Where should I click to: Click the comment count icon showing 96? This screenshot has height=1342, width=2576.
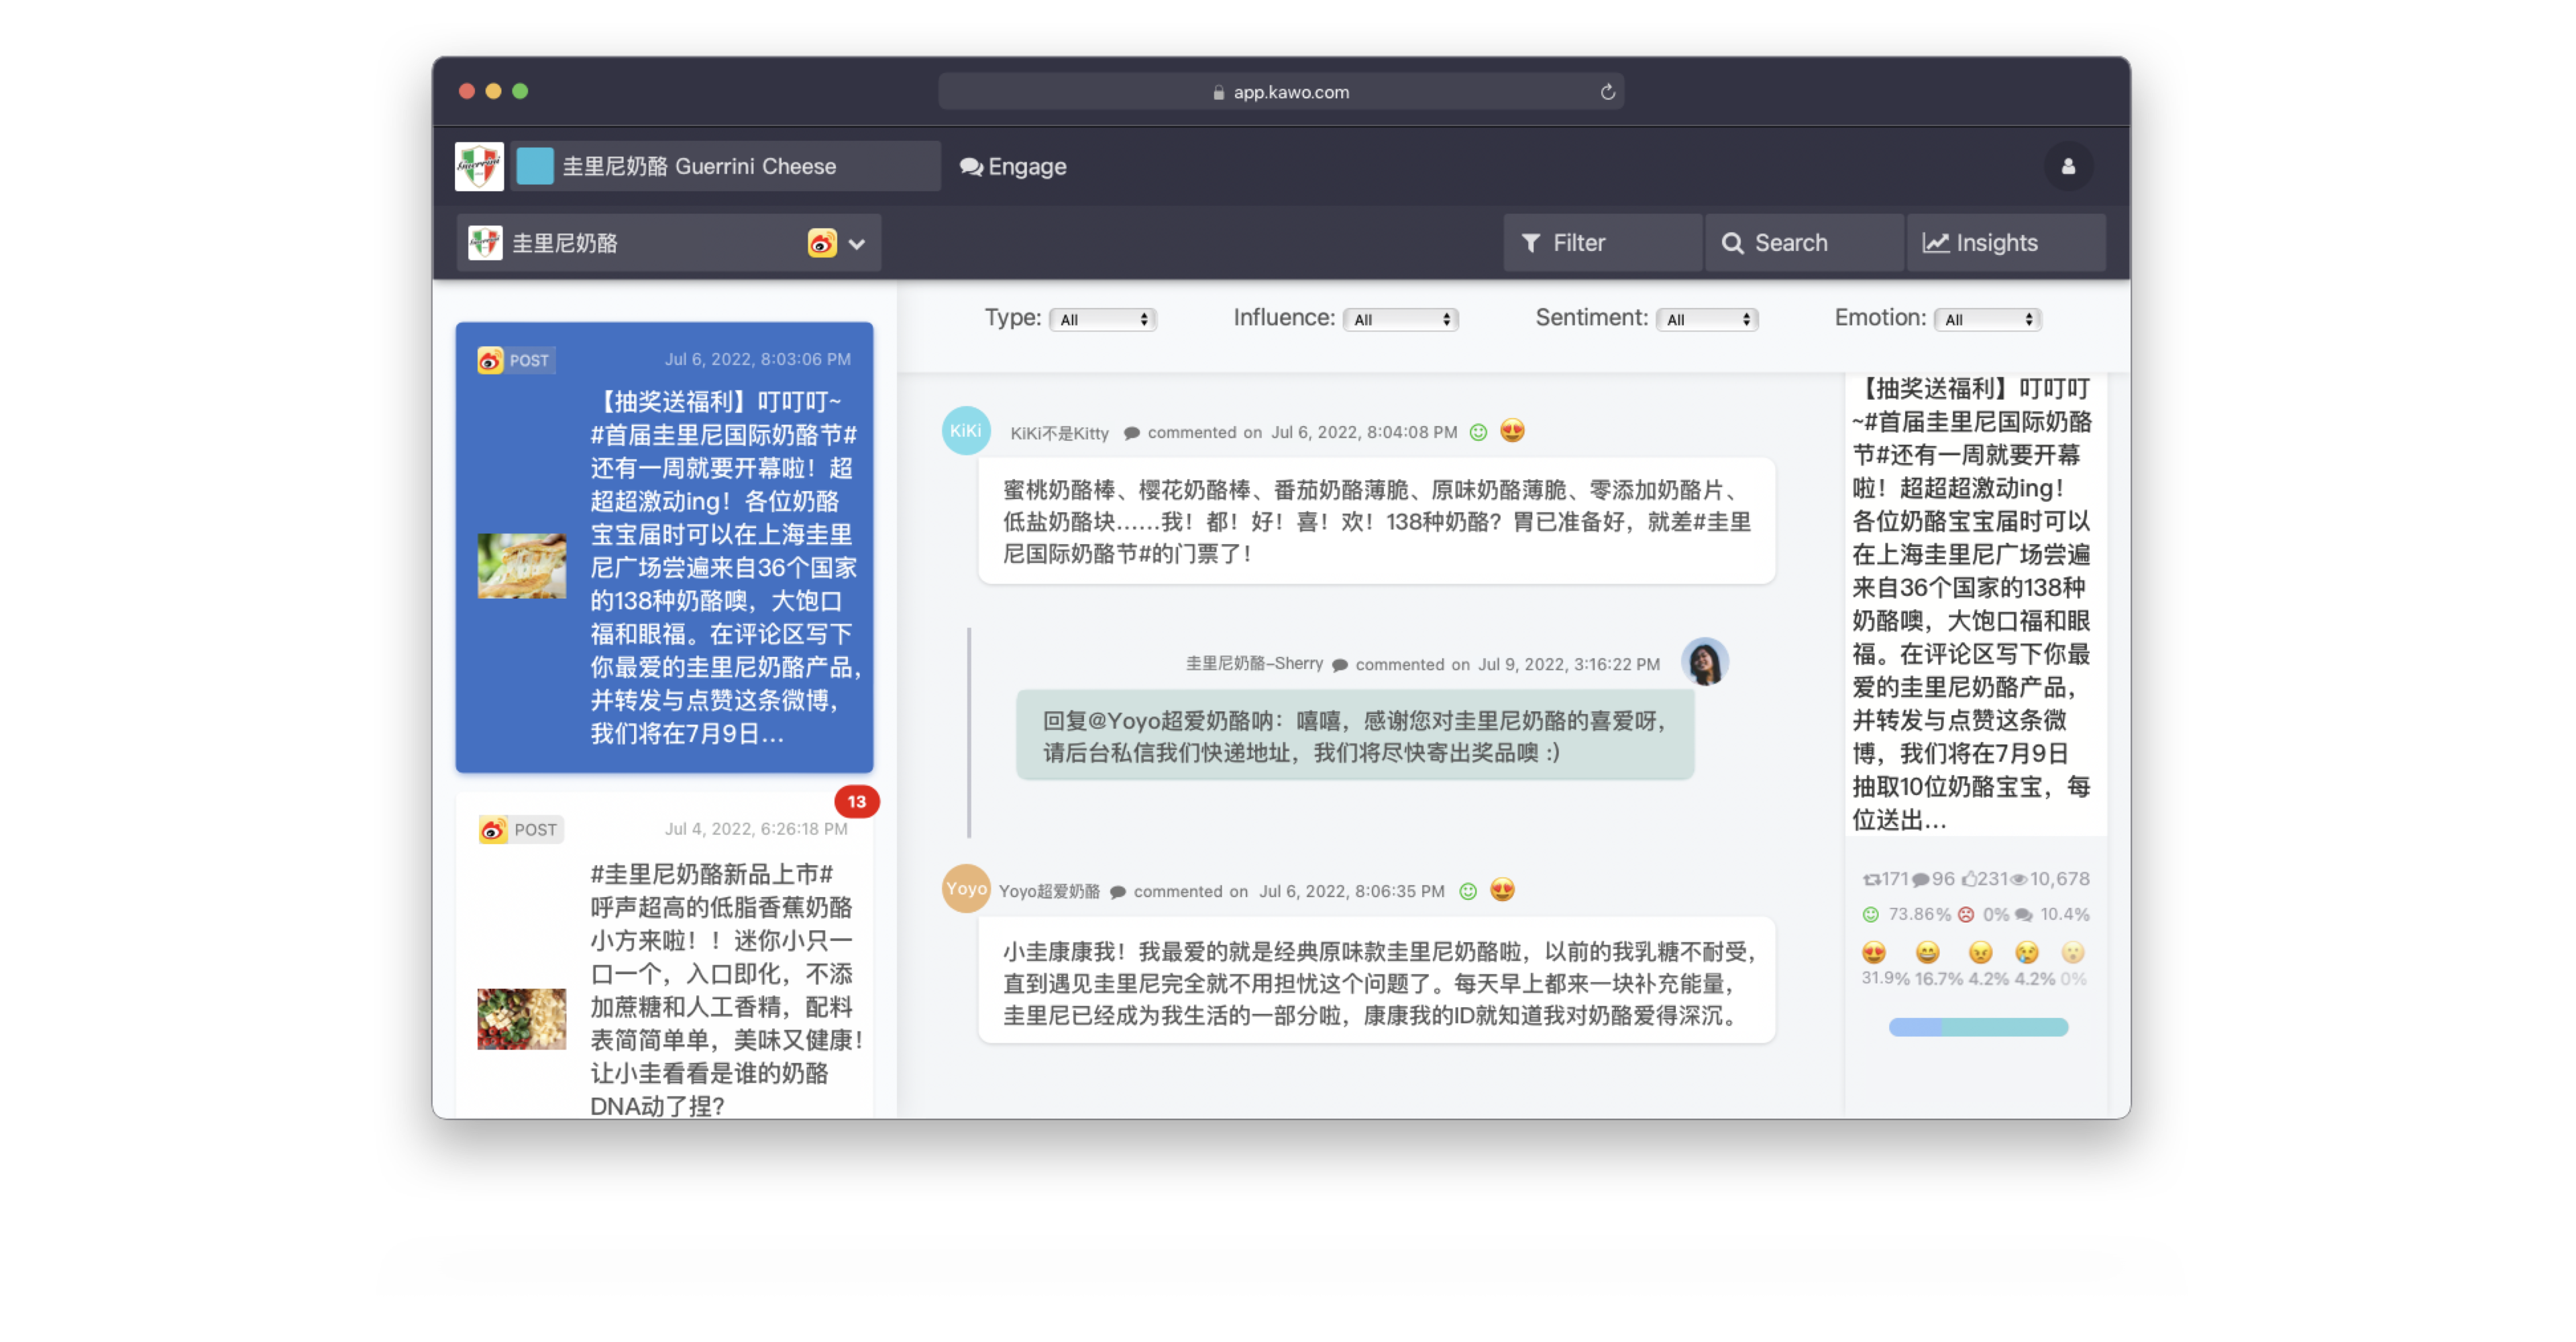1920,880
